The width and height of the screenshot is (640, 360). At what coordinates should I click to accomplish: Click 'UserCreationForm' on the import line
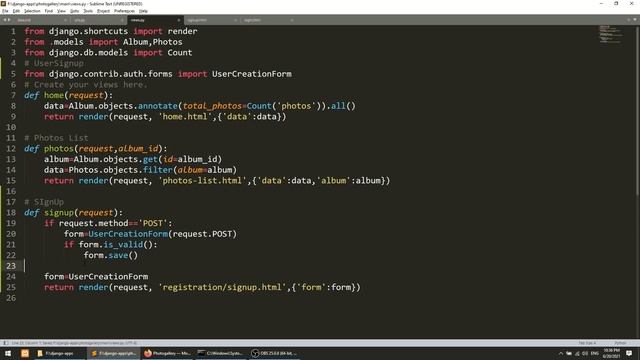point(251,74)
